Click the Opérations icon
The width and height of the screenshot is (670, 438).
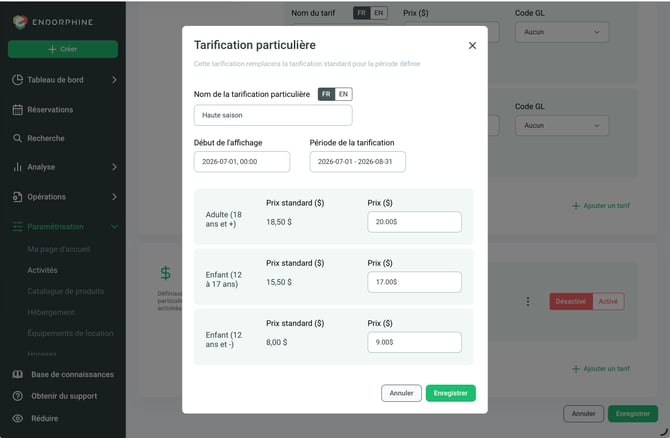(18, 197)
